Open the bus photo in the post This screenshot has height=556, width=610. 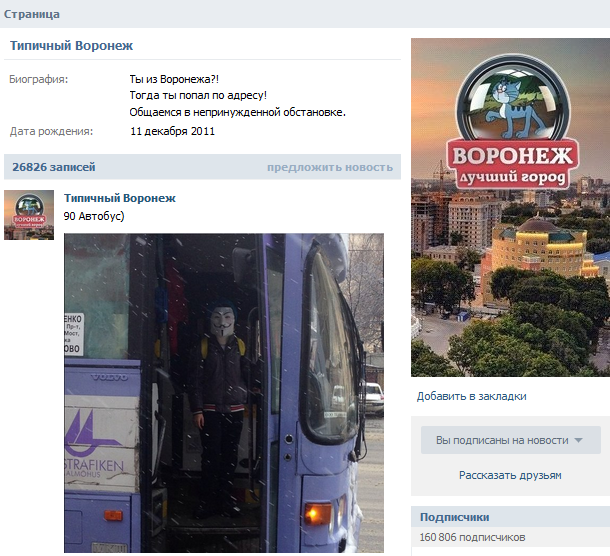224,393
